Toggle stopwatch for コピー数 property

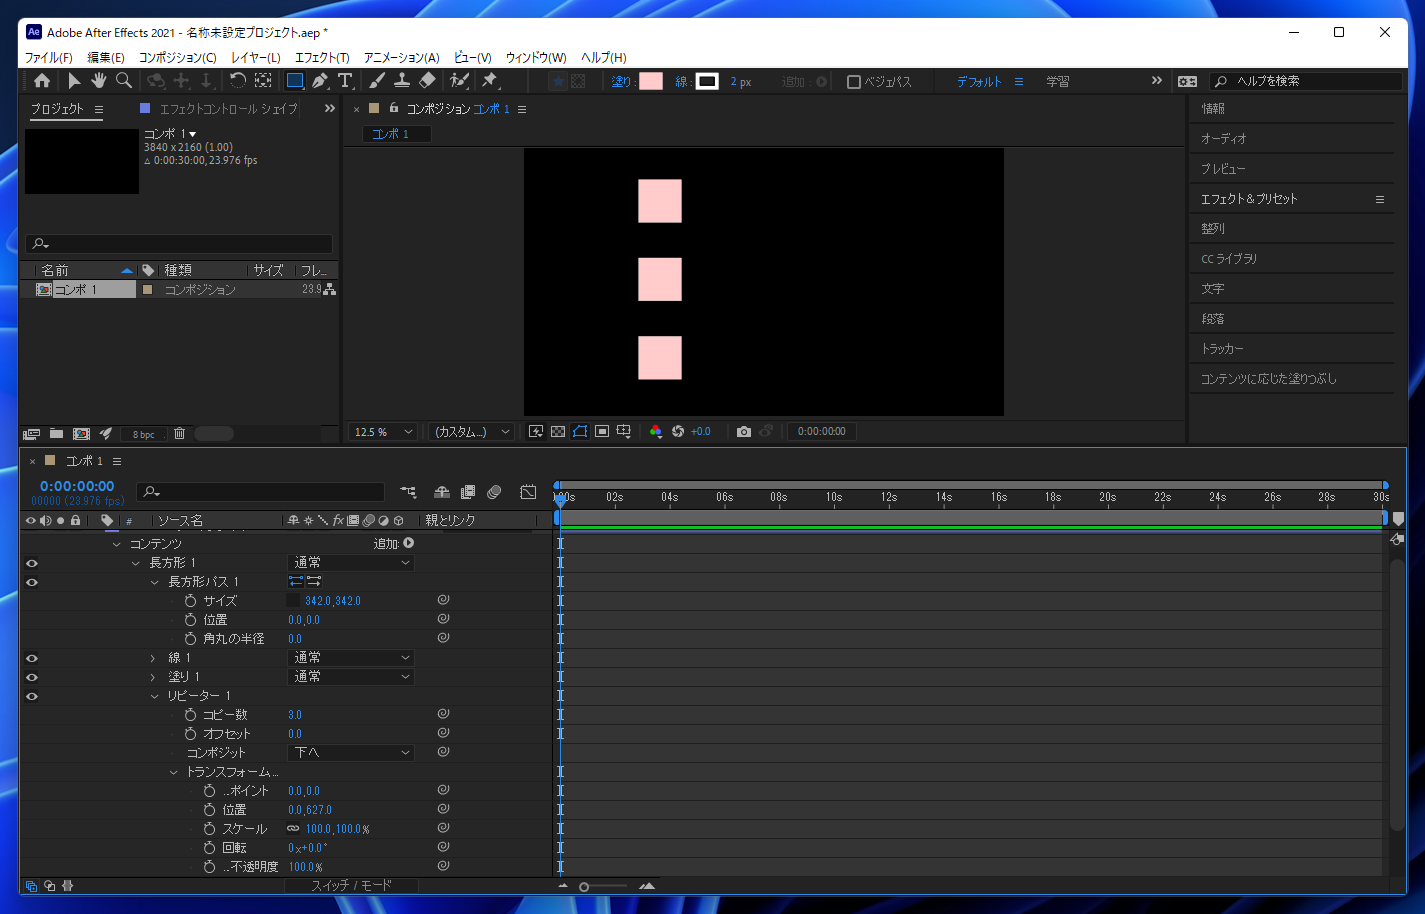[x=190, y=715]
